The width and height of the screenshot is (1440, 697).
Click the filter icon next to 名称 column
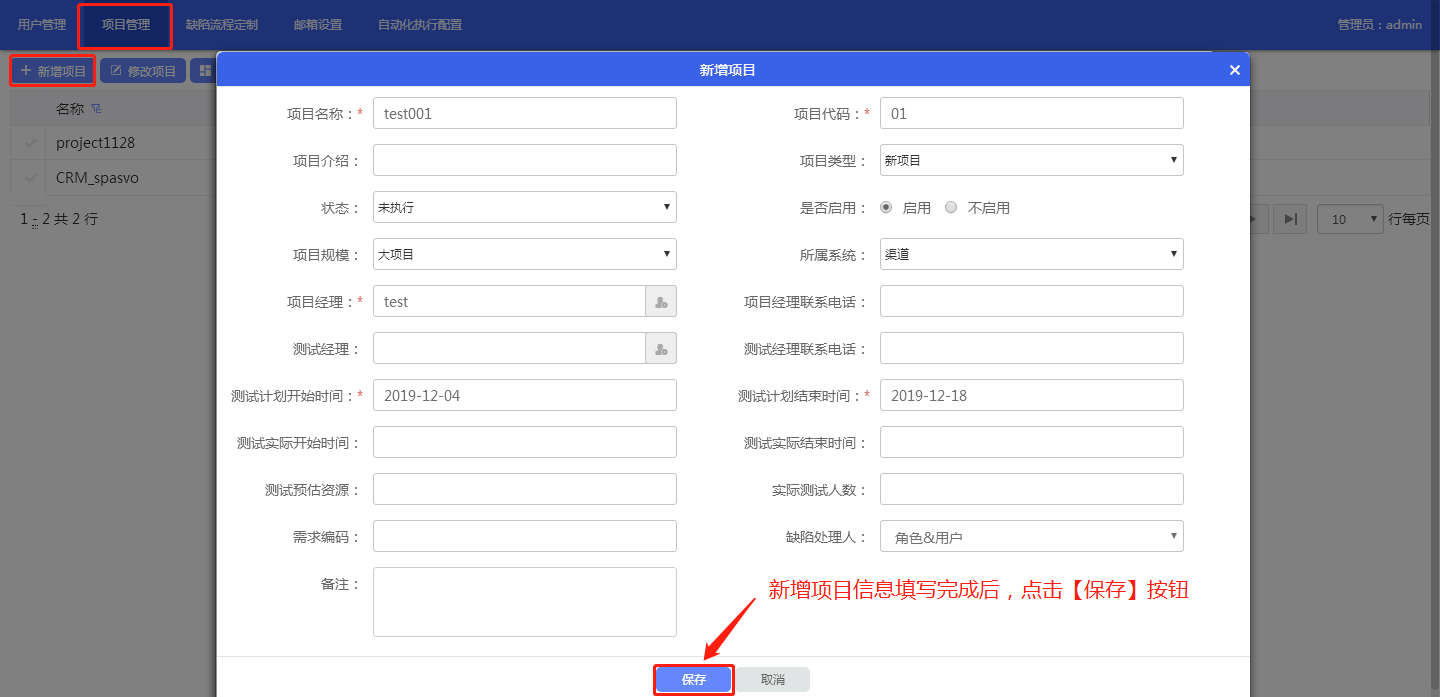pos(97,108)
